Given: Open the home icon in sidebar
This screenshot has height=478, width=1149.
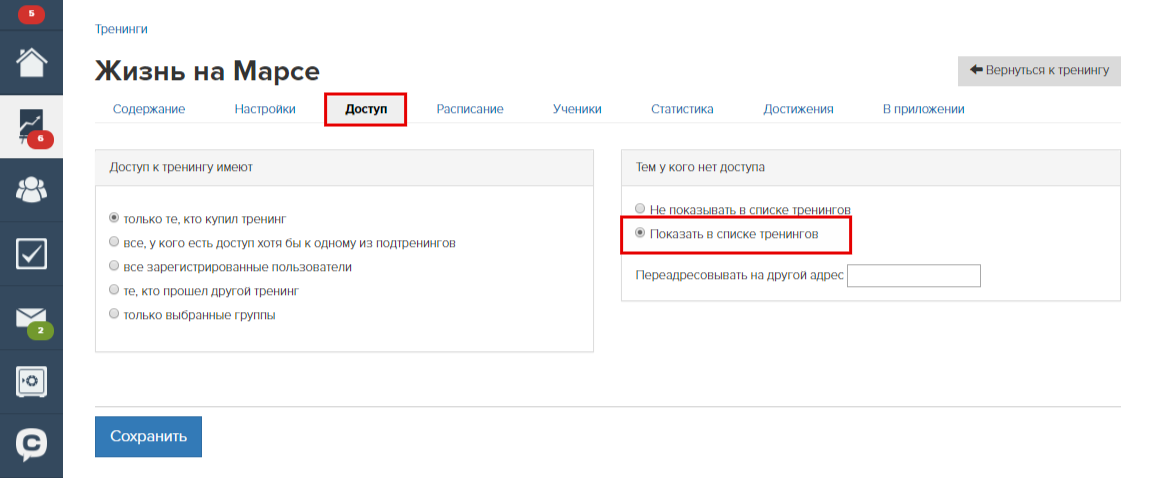Looking at the screenshot, I should [32, 62].
